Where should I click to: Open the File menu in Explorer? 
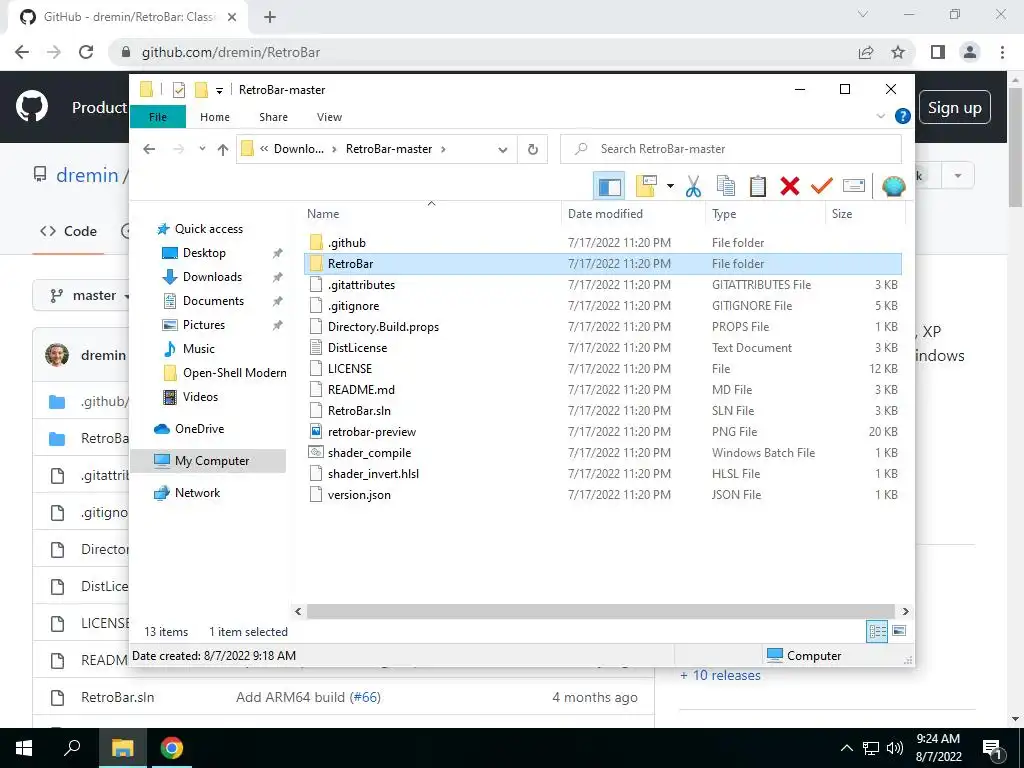(158, 117)
